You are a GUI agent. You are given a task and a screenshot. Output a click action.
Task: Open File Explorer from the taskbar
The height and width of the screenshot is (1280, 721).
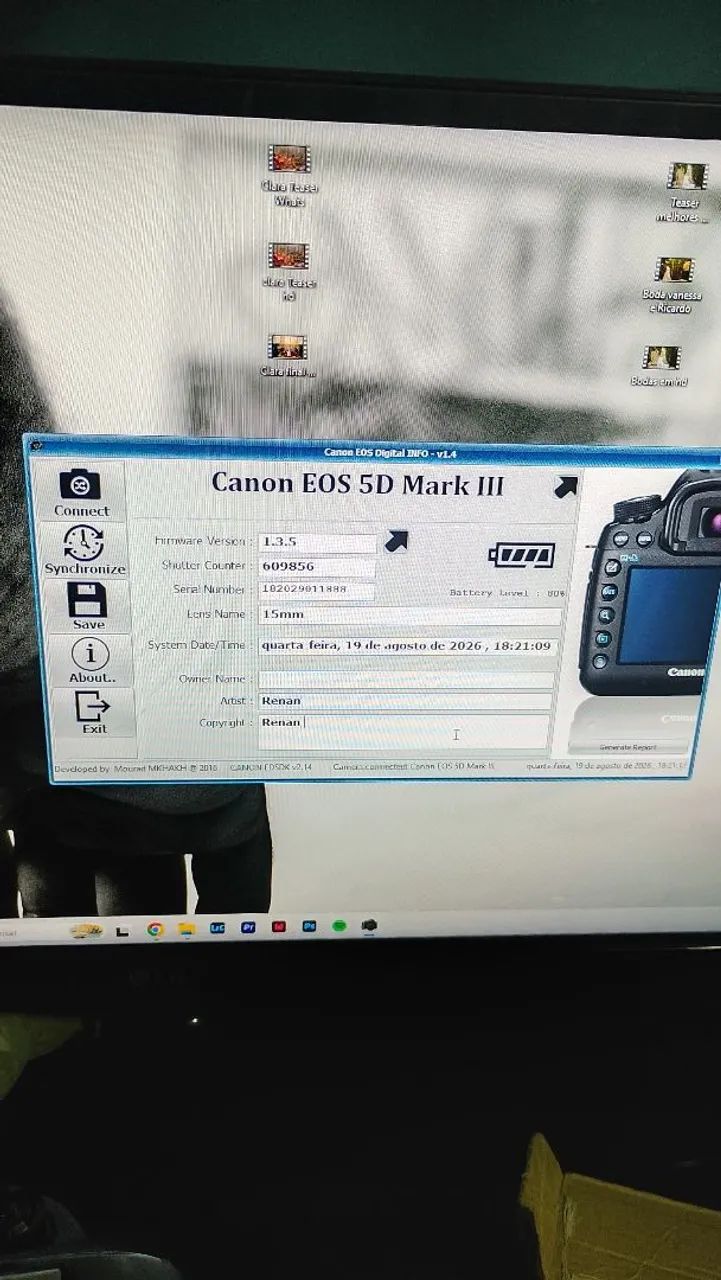tap(186, 930)
